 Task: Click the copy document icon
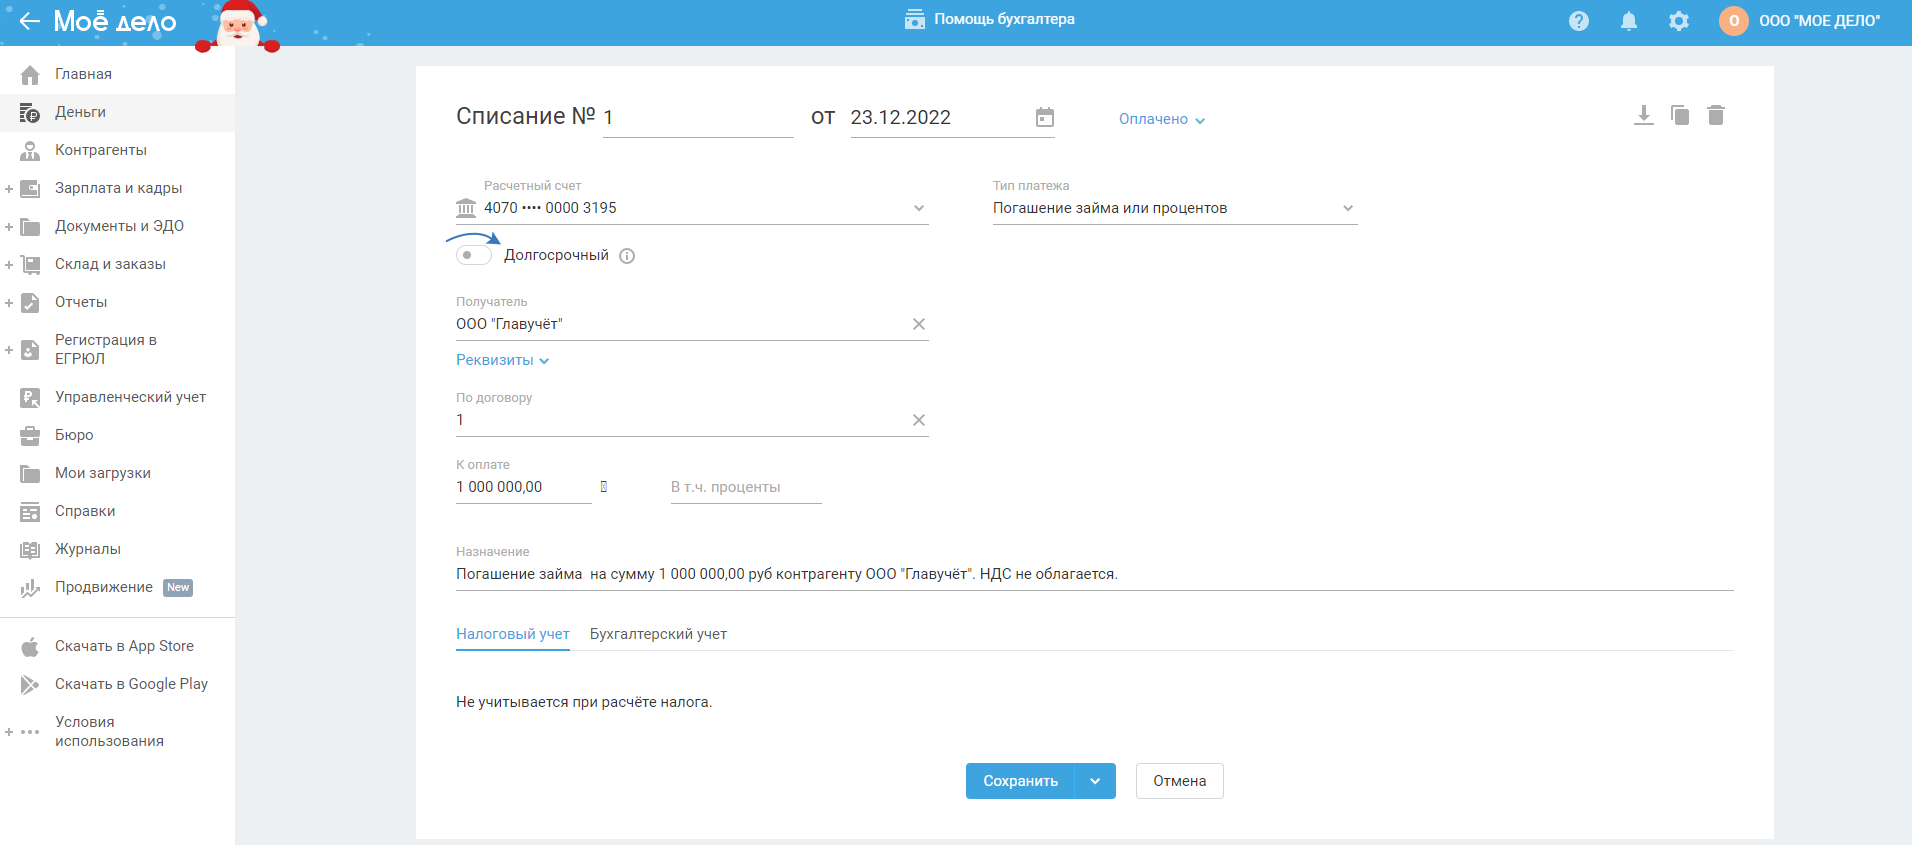pyautogui.click(x=1680, y=115)
